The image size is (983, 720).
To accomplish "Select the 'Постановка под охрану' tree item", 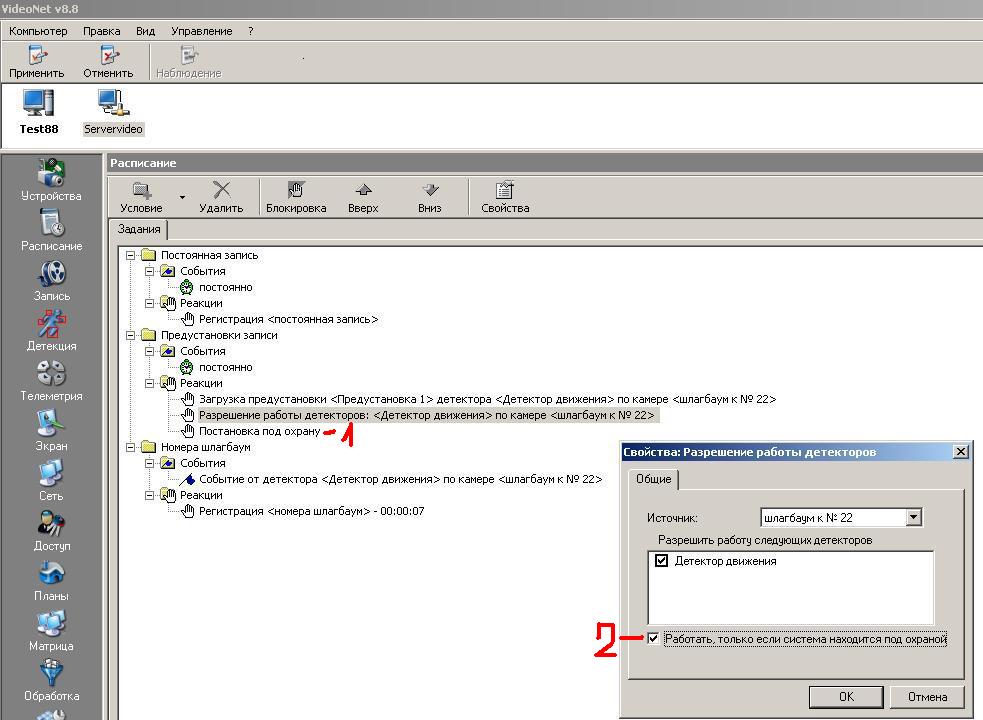I will [258, 431].
